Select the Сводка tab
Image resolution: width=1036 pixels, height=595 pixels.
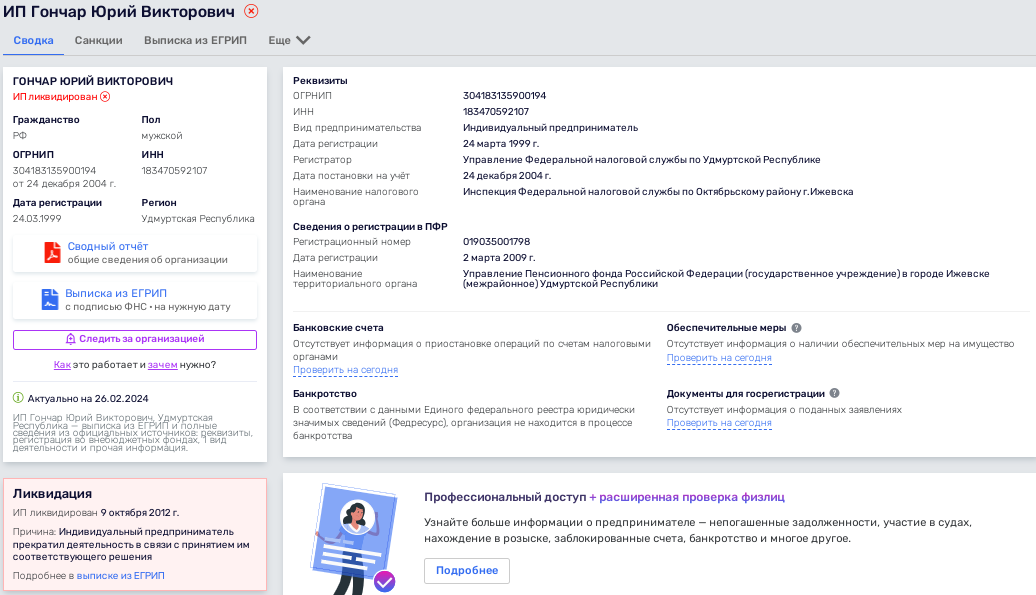[33, 41]
